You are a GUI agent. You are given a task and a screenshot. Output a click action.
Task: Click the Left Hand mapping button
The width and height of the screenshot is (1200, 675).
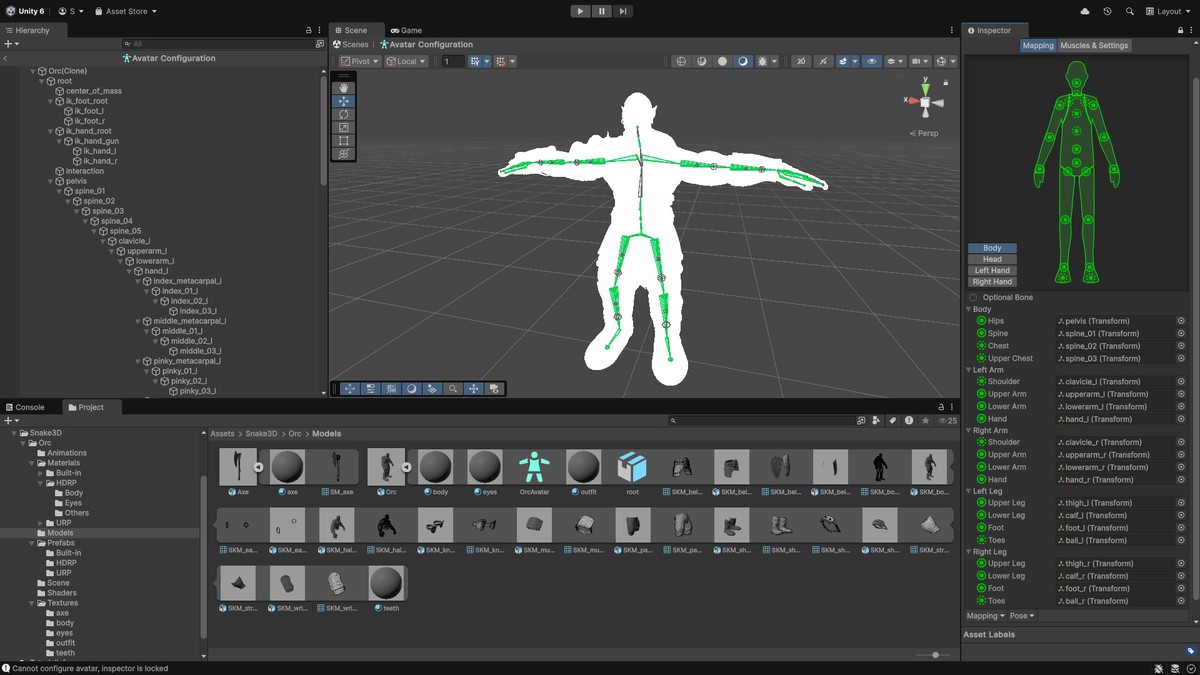click(x=992, y=270)
